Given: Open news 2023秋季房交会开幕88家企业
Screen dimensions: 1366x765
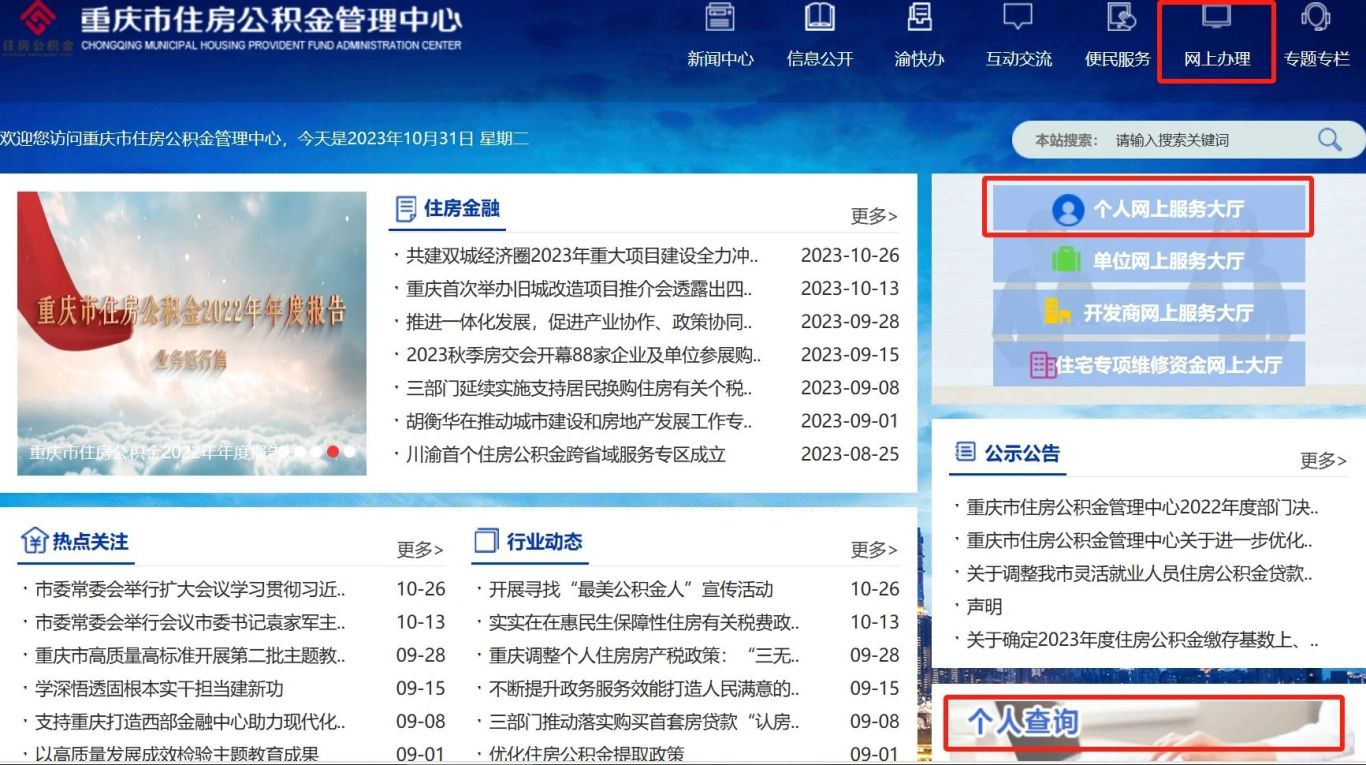Looking at the screenshot, I should click(583, 355).
